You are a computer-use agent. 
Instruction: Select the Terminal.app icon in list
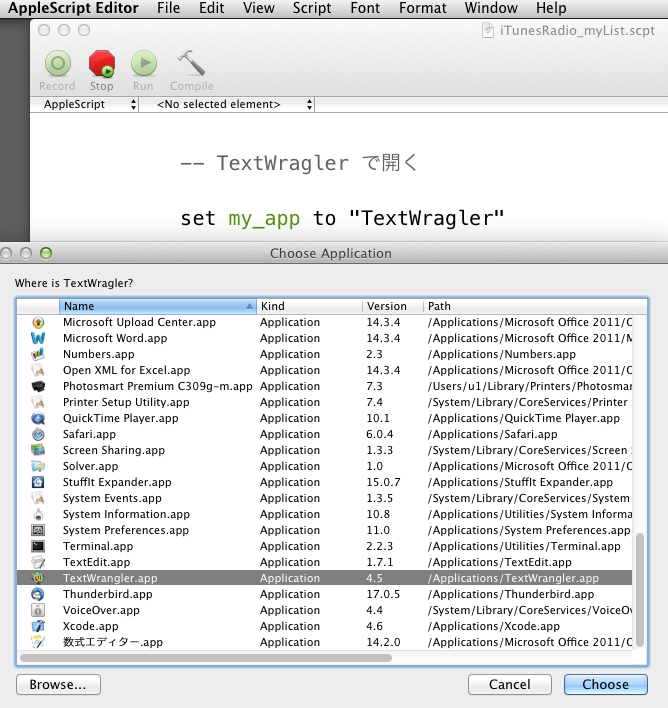point(38,546)
